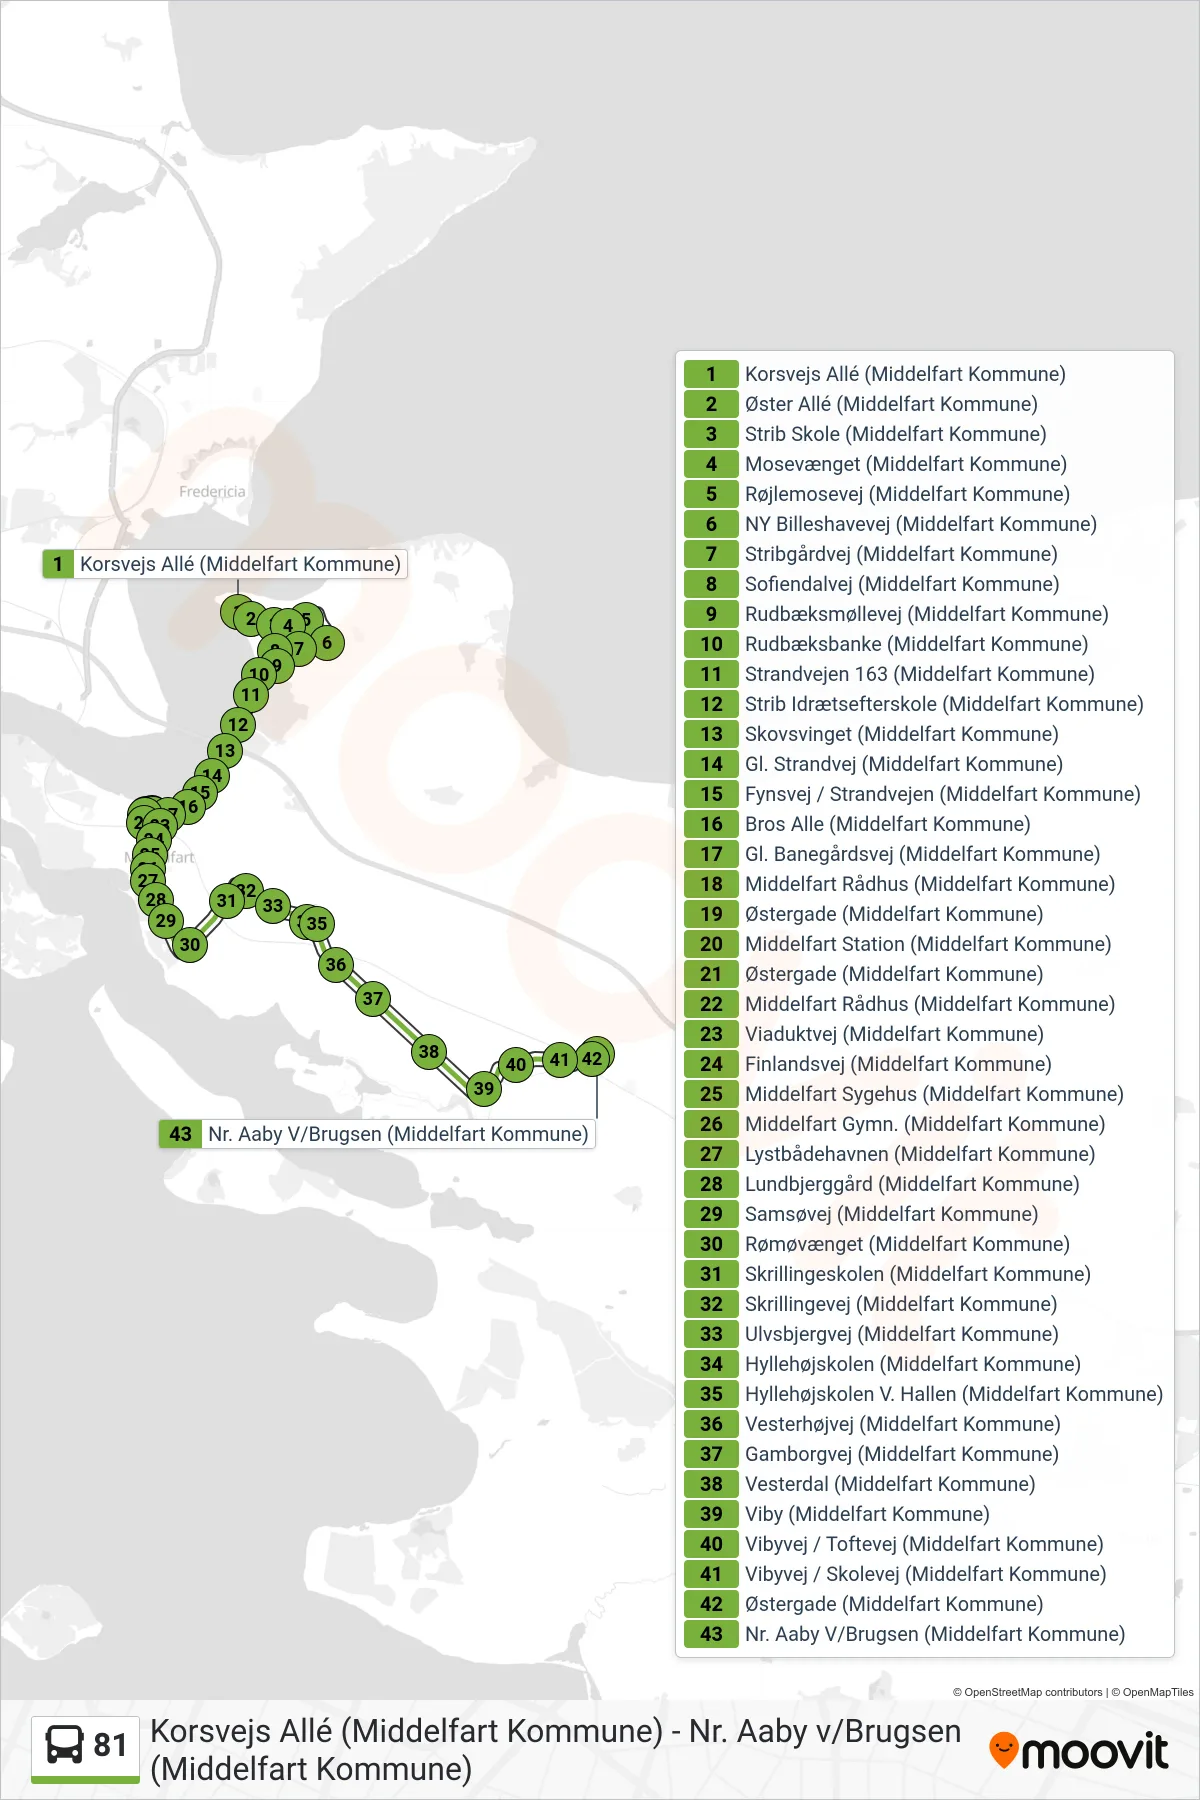Click map stop marker 35
This screenshot has width=1200, height=1800.
(317, 923)
